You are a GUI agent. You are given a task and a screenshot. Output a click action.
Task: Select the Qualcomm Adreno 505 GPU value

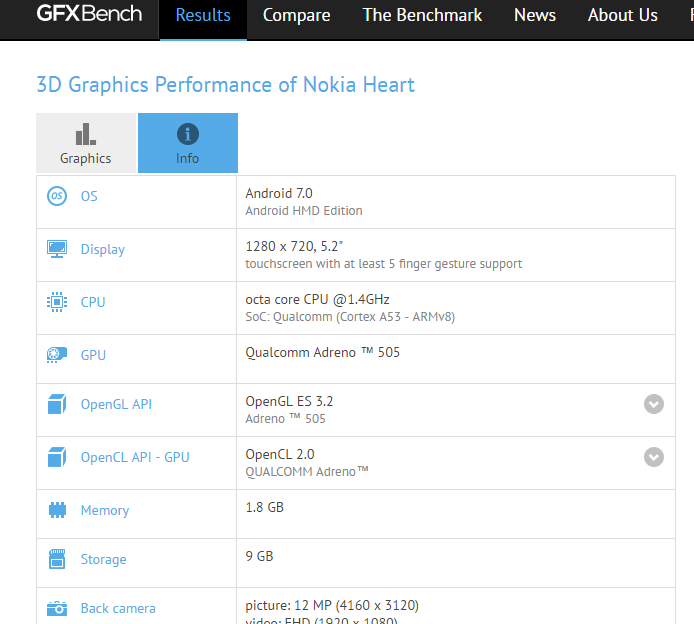click(323, 353)
